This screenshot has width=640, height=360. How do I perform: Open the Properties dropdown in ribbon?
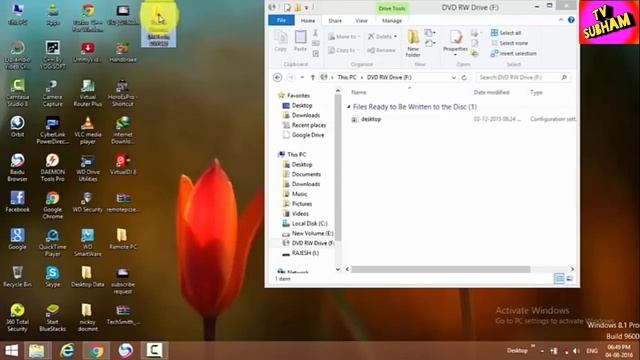point(456,54)
